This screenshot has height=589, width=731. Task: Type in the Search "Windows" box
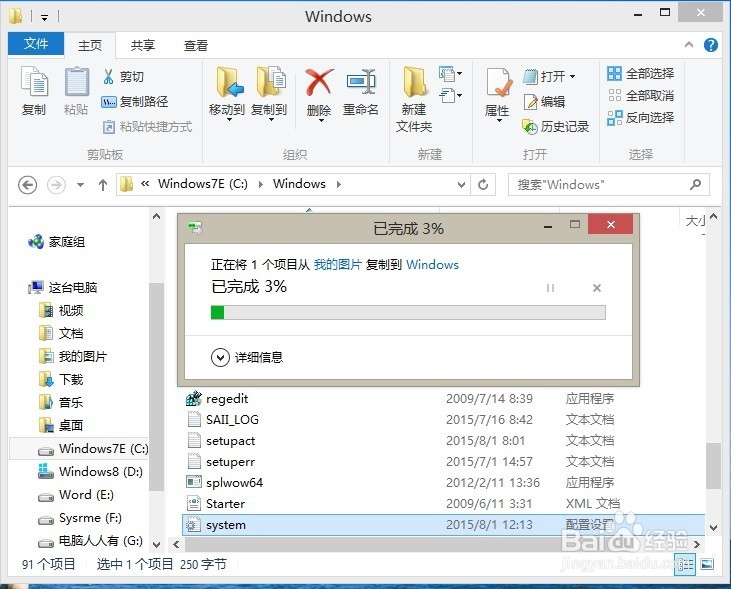[x=601, y=185]
